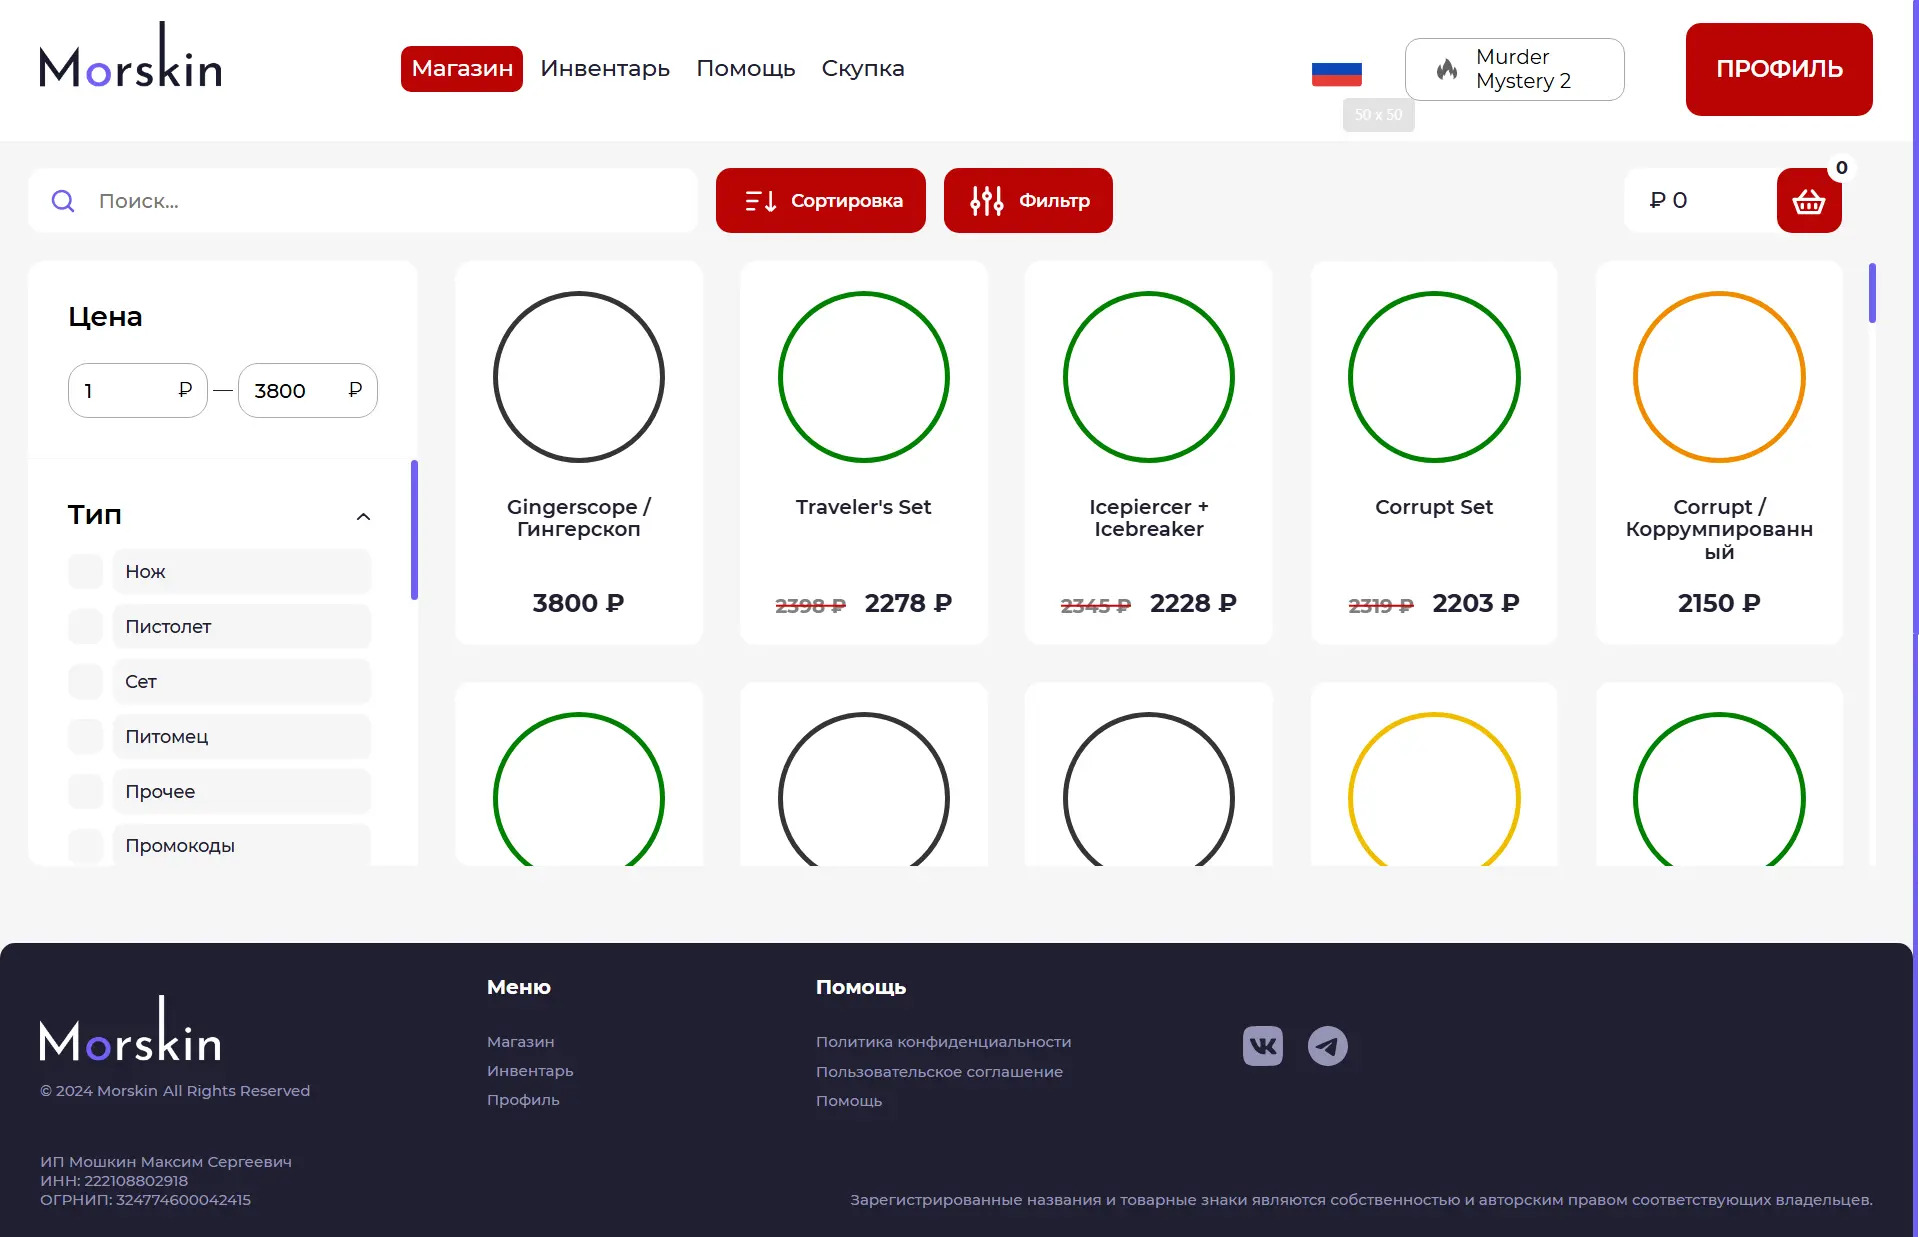Tick the Сет type checkbox
1919x1237 pixels.
tap(85, 681)
